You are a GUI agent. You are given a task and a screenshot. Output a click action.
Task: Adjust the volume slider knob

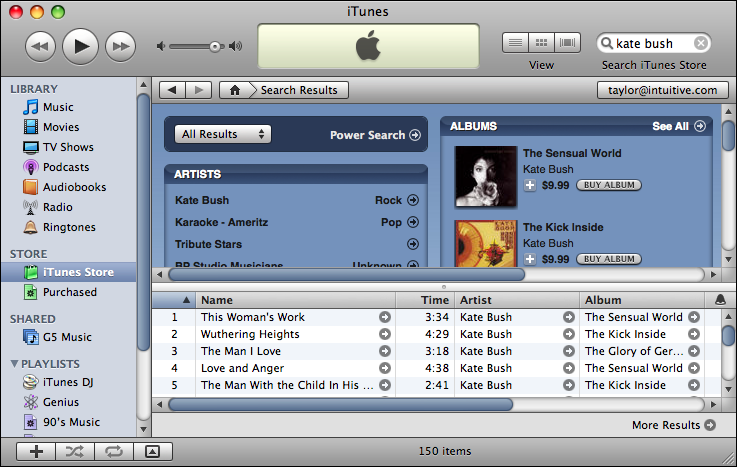215,46
